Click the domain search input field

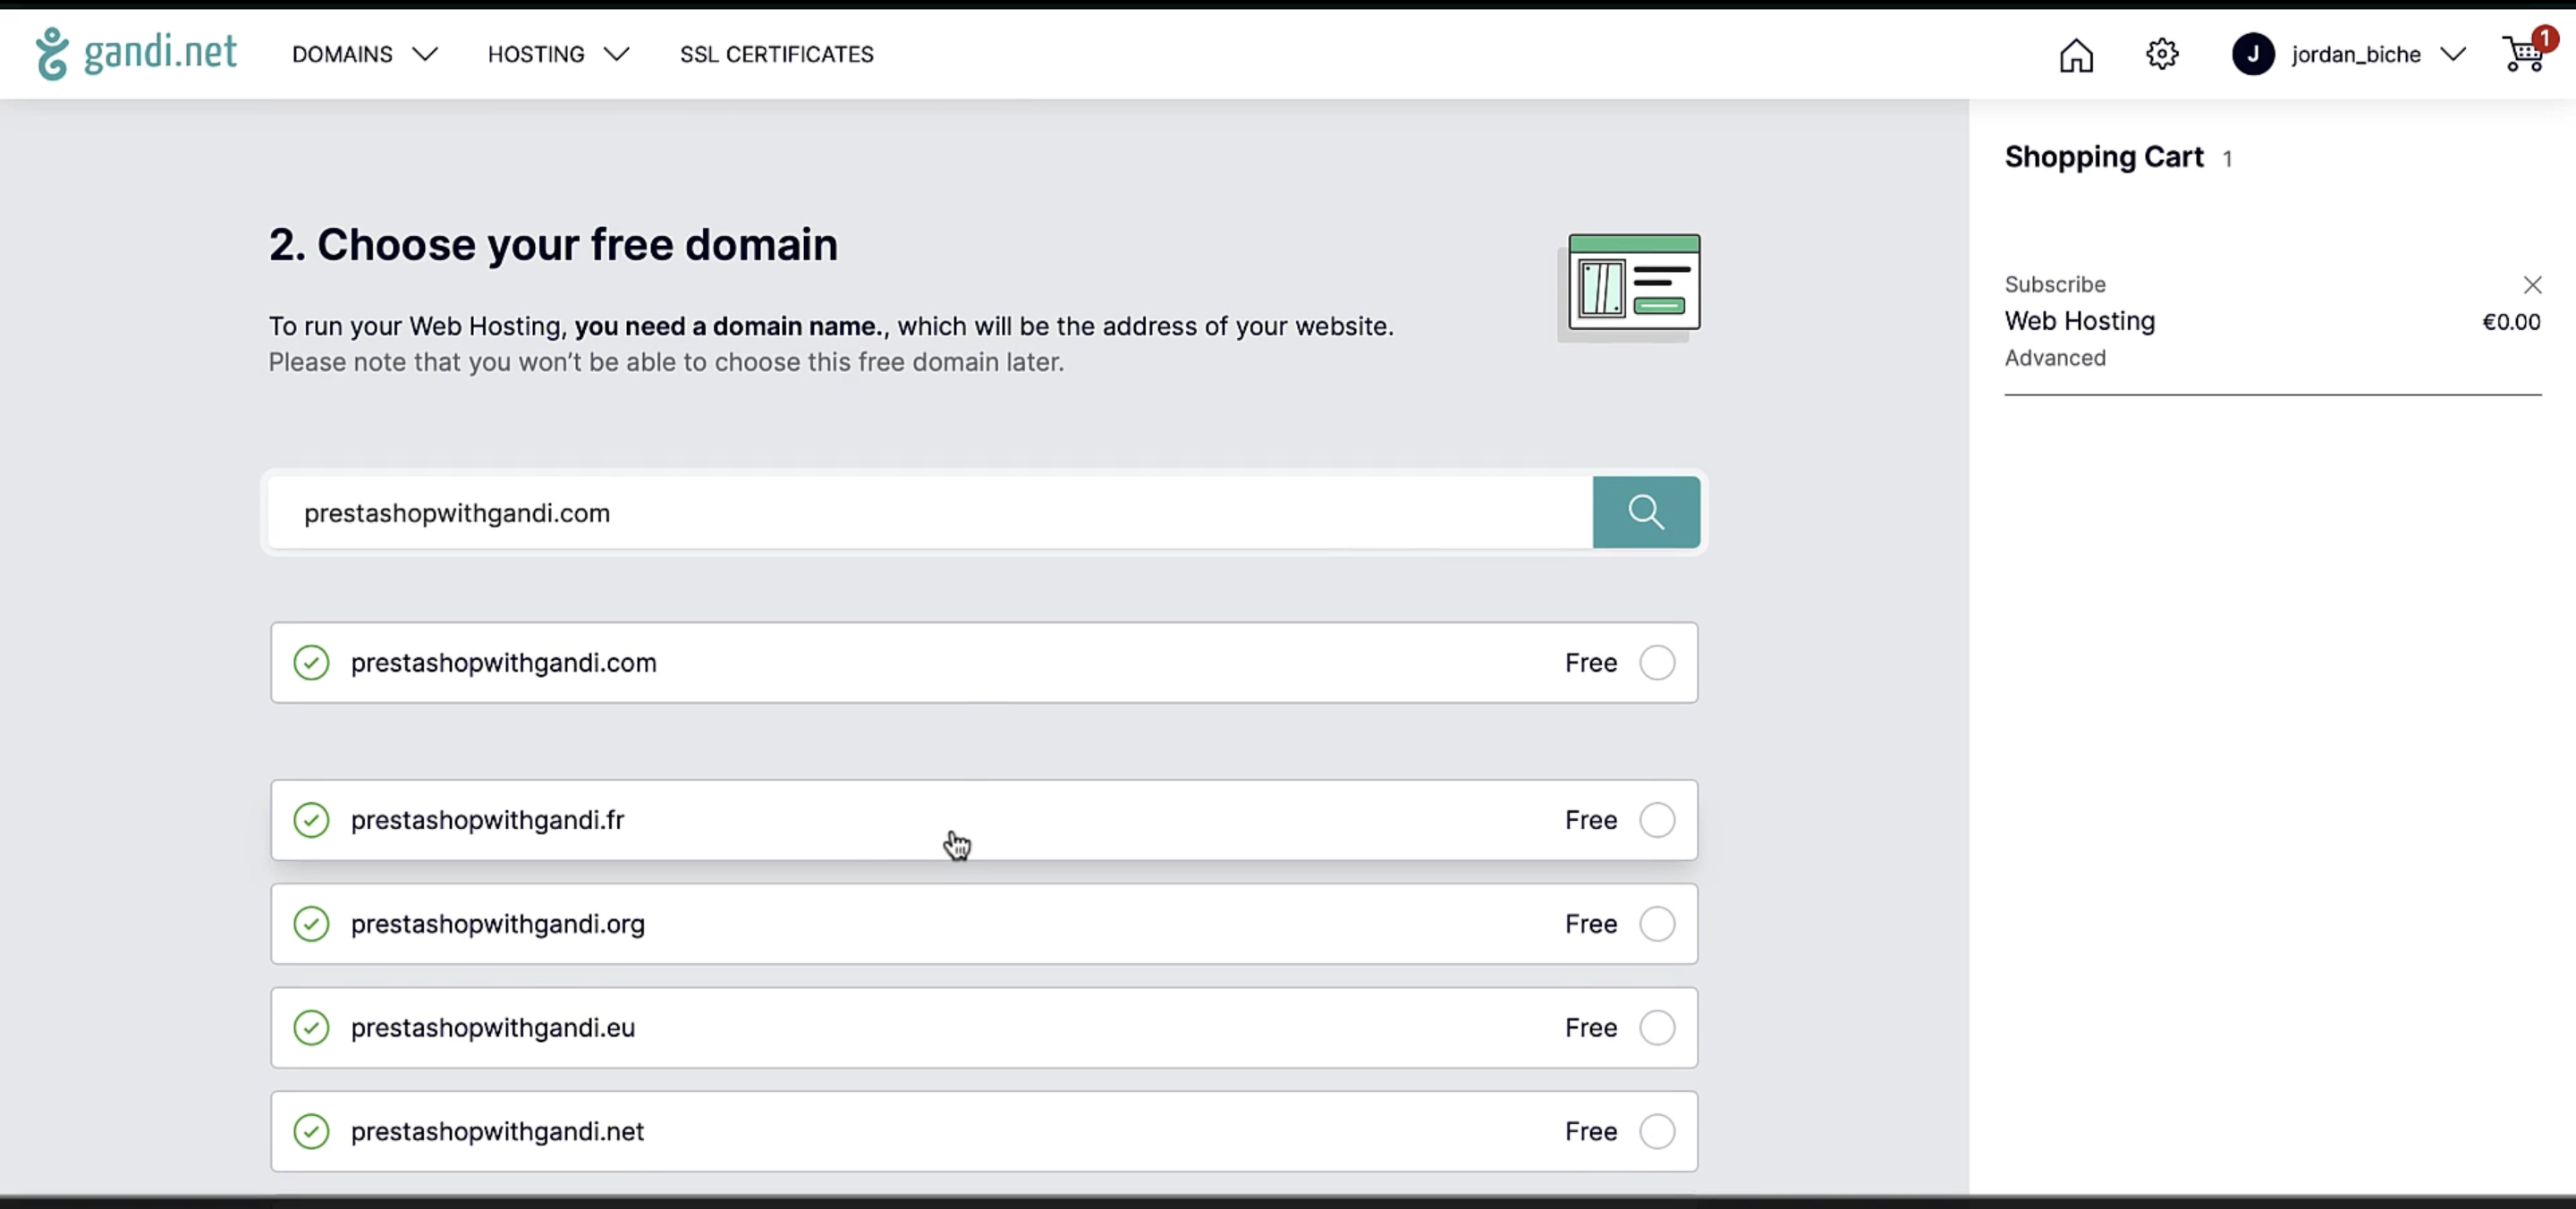click(x=930, y=512)
